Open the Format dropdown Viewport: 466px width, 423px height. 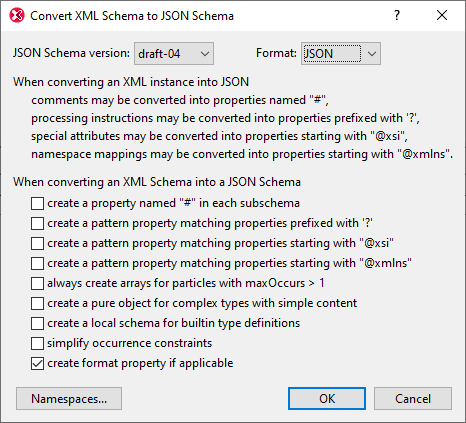coord(341,53)
